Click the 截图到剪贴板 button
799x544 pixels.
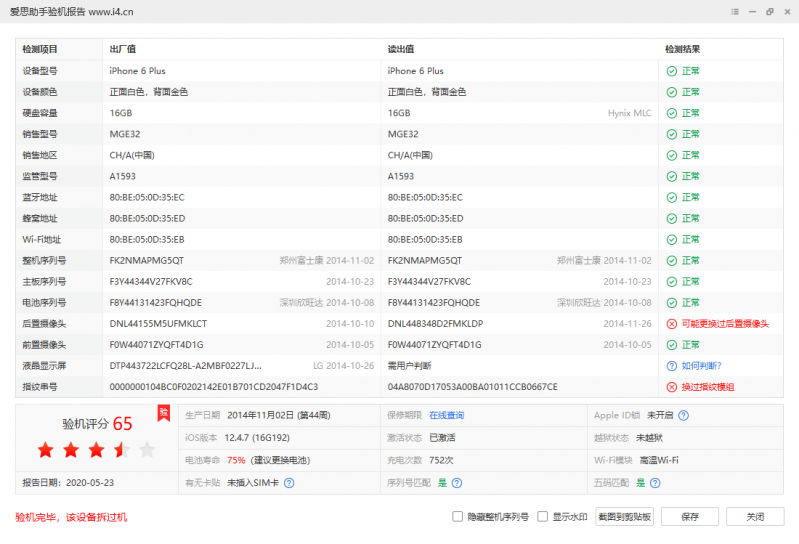[625, 517]
